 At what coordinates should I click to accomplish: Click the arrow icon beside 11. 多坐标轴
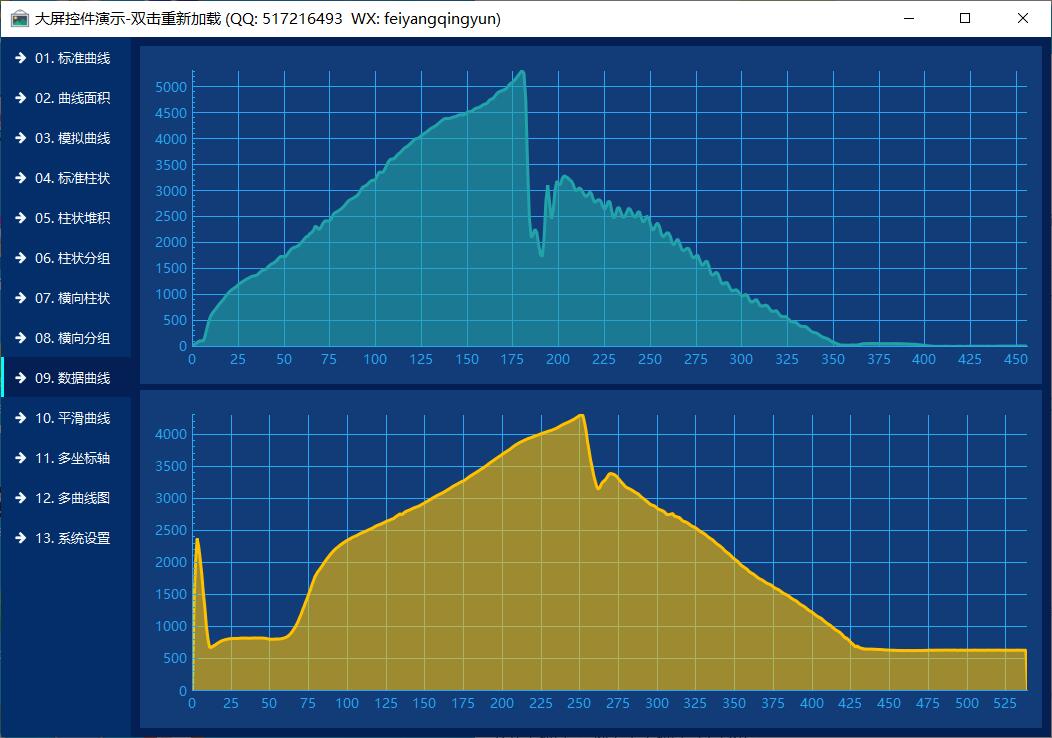coord(20,458)
